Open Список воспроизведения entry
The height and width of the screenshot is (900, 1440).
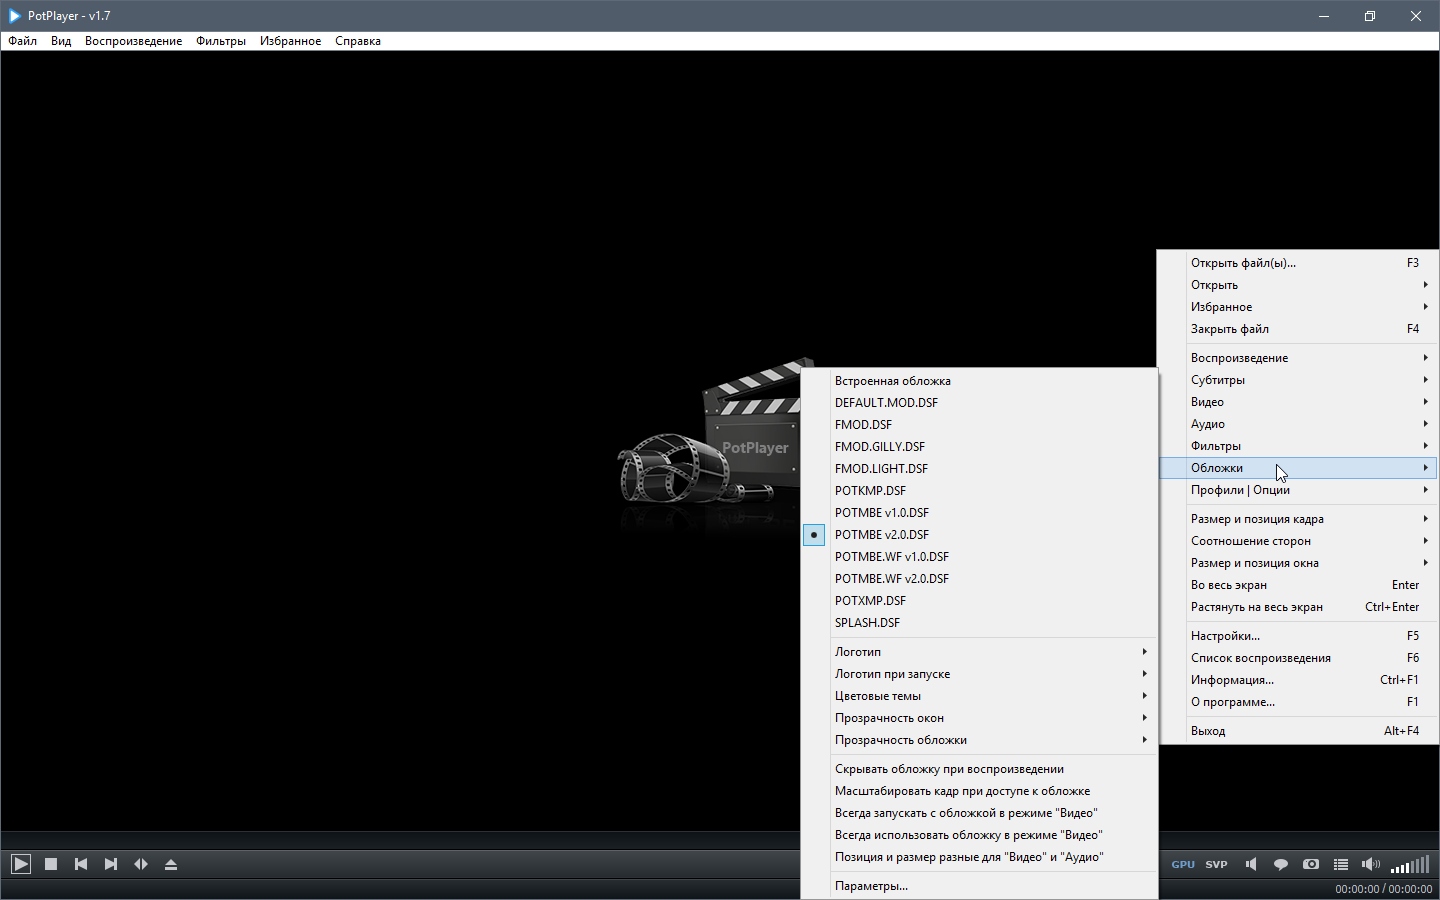click(1298, 658)
